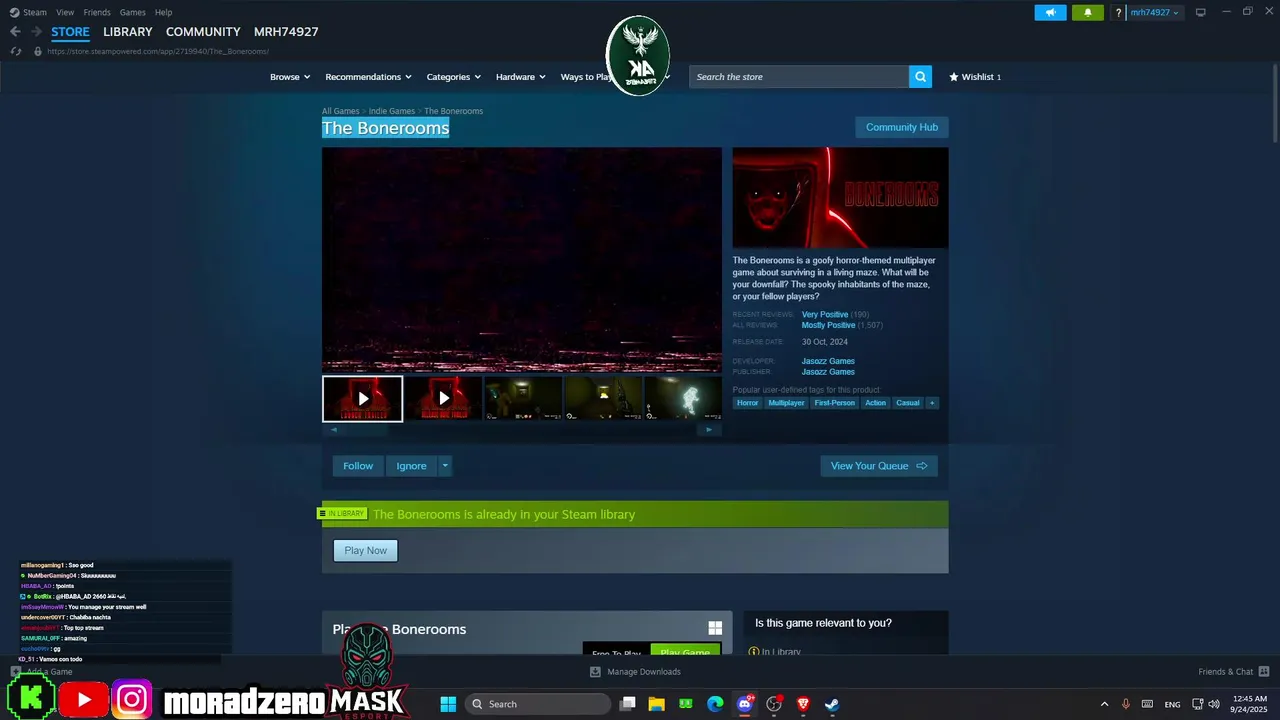Screen dimensions: 1280x720
Task: Click the Search the store field
Action: point(799,77)
